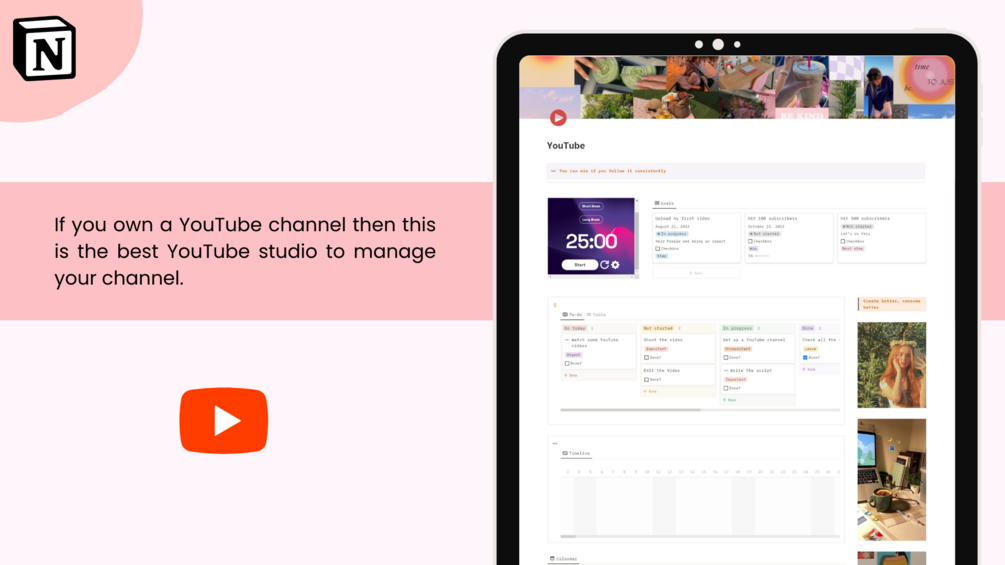
Task: Click the 'Unimportant' tag on Set up channel card
Action: (x=738, y=349)
